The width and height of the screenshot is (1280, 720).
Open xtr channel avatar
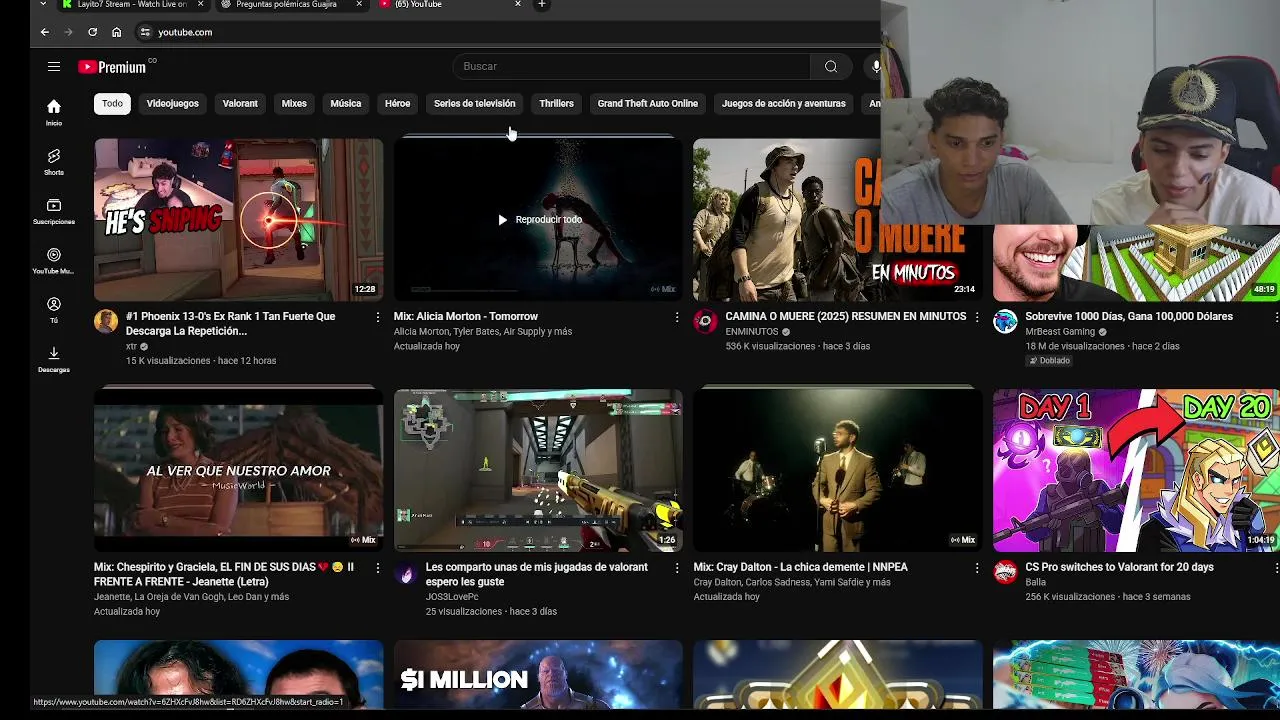pyautogui.click(x=106, y=321)
